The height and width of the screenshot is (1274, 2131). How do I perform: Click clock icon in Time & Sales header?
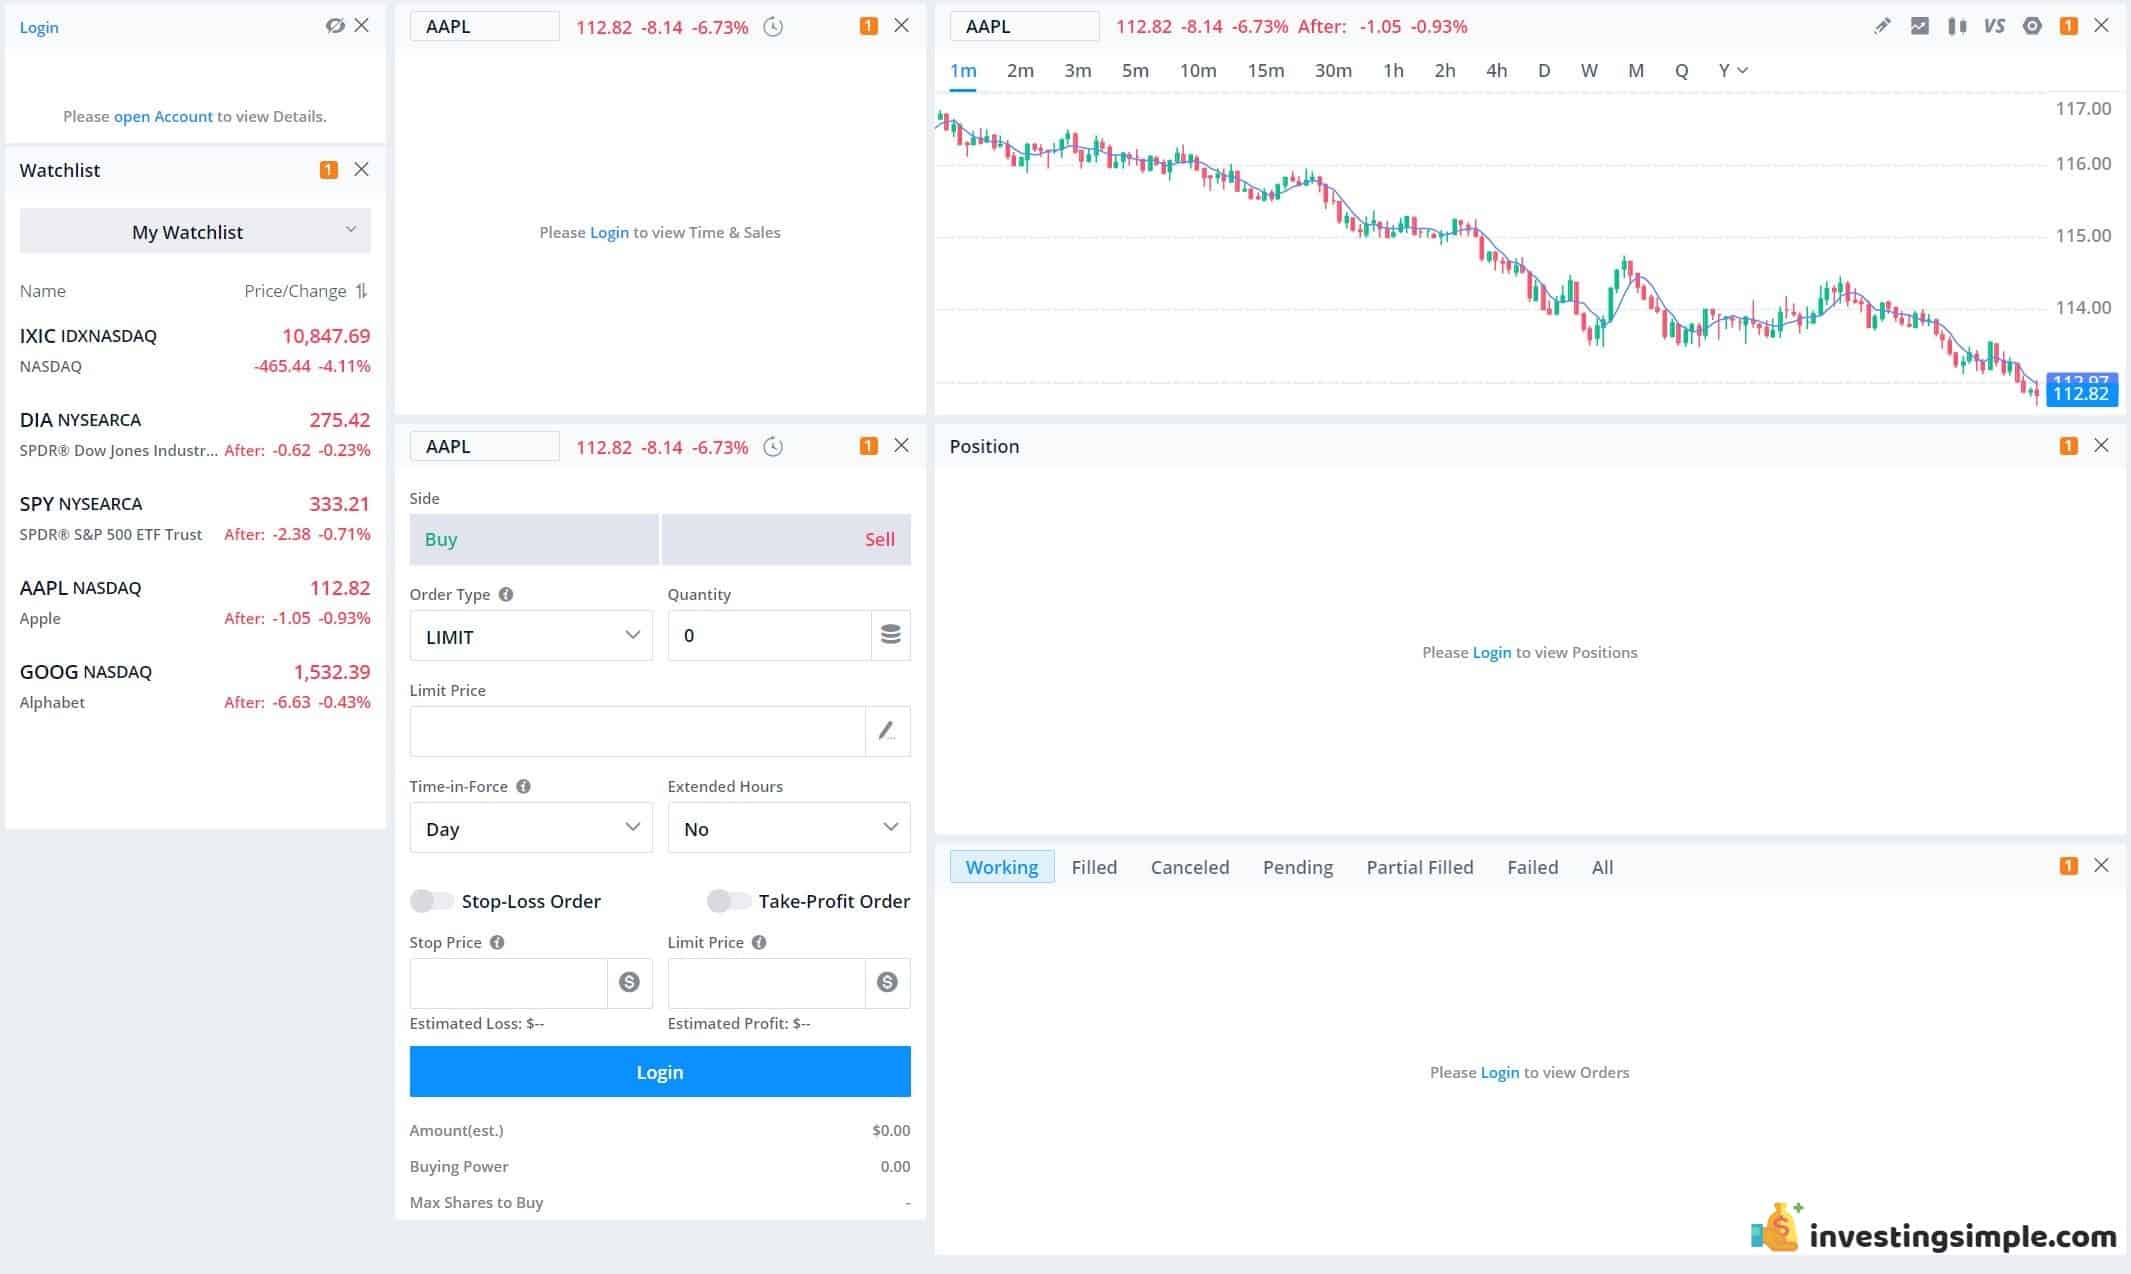click(773, 27)
